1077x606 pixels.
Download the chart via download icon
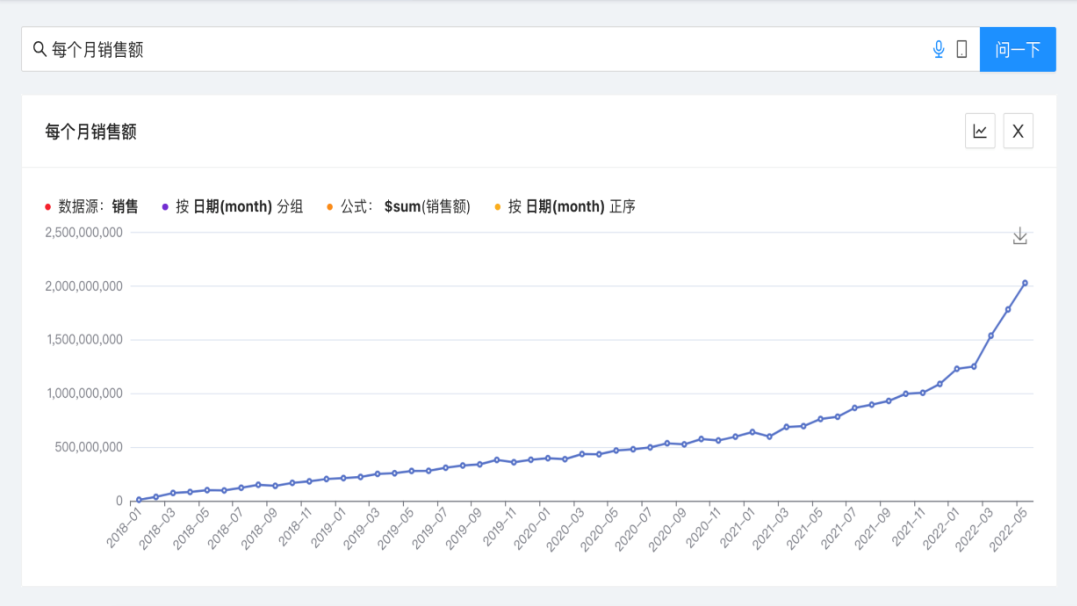tap(1020, 236)
